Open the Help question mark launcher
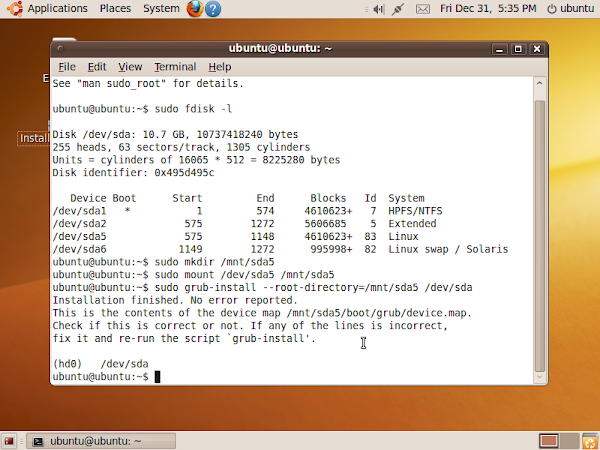 click(x=213, y=9)
